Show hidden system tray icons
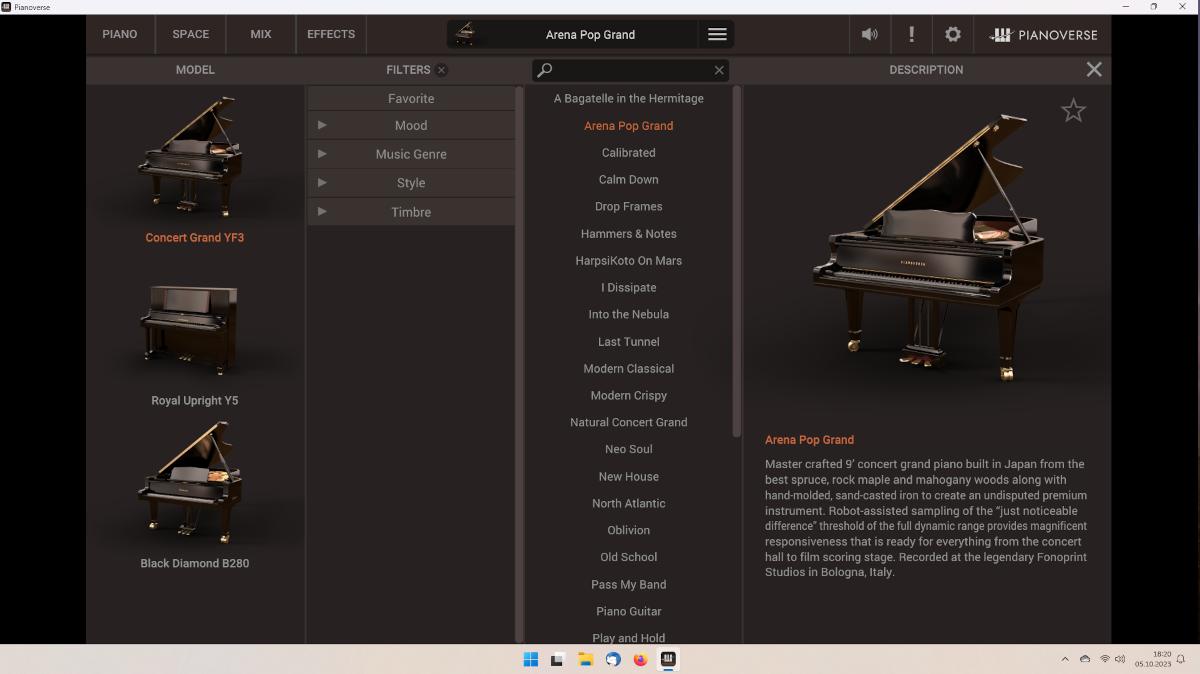This screenshot has width=1200, height=674. (x=1065, y=659)
